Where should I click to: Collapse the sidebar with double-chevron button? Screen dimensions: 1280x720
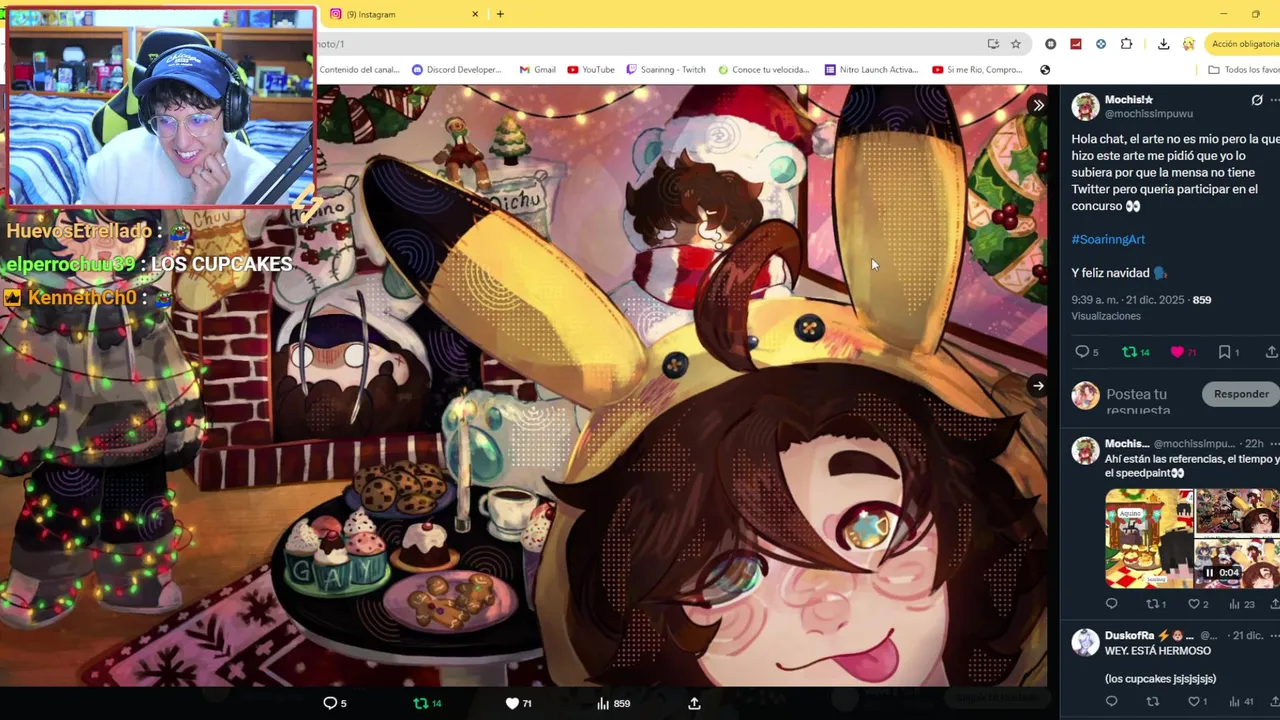[1038, 105]
